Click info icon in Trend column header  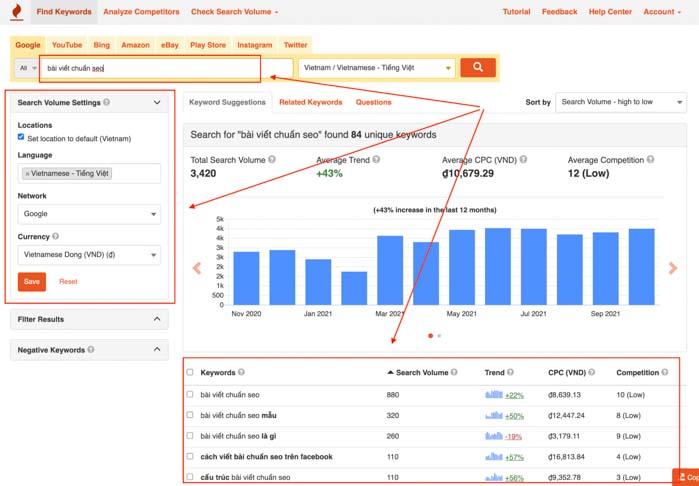tap(510, 372)
